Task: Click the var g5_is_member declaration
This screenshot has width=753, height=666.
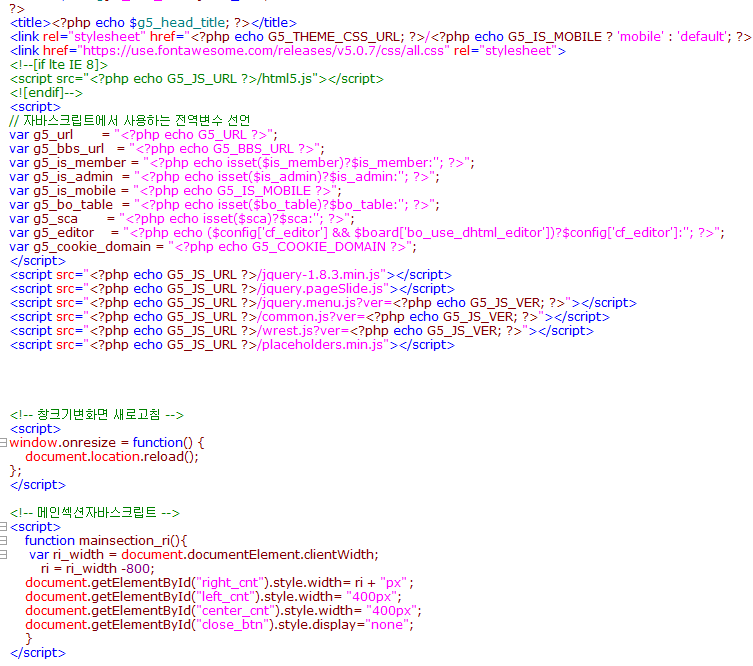Action: (x=242, y=163)
